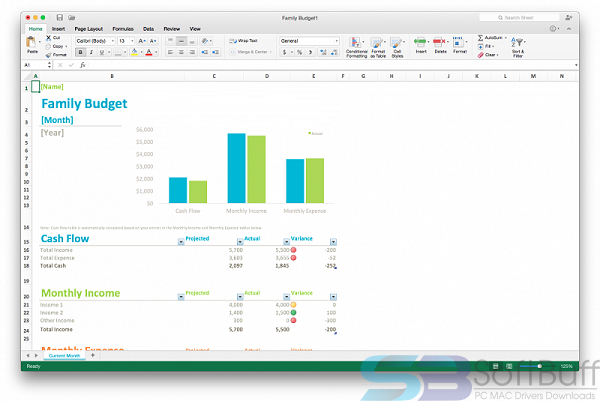600x401 pixels.
Task: Toggle italic formatting
Action: (91, 52)
